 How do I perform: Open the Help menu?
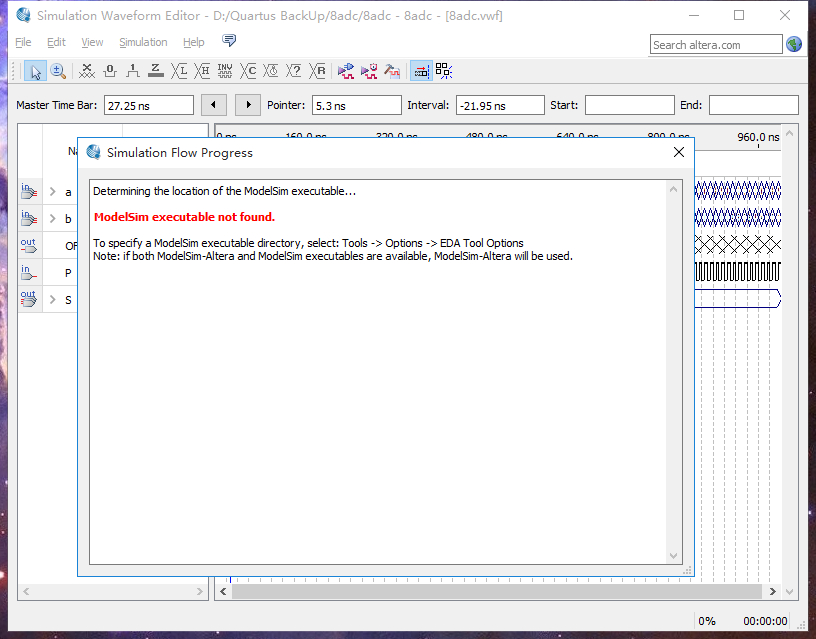click(194, 42)
